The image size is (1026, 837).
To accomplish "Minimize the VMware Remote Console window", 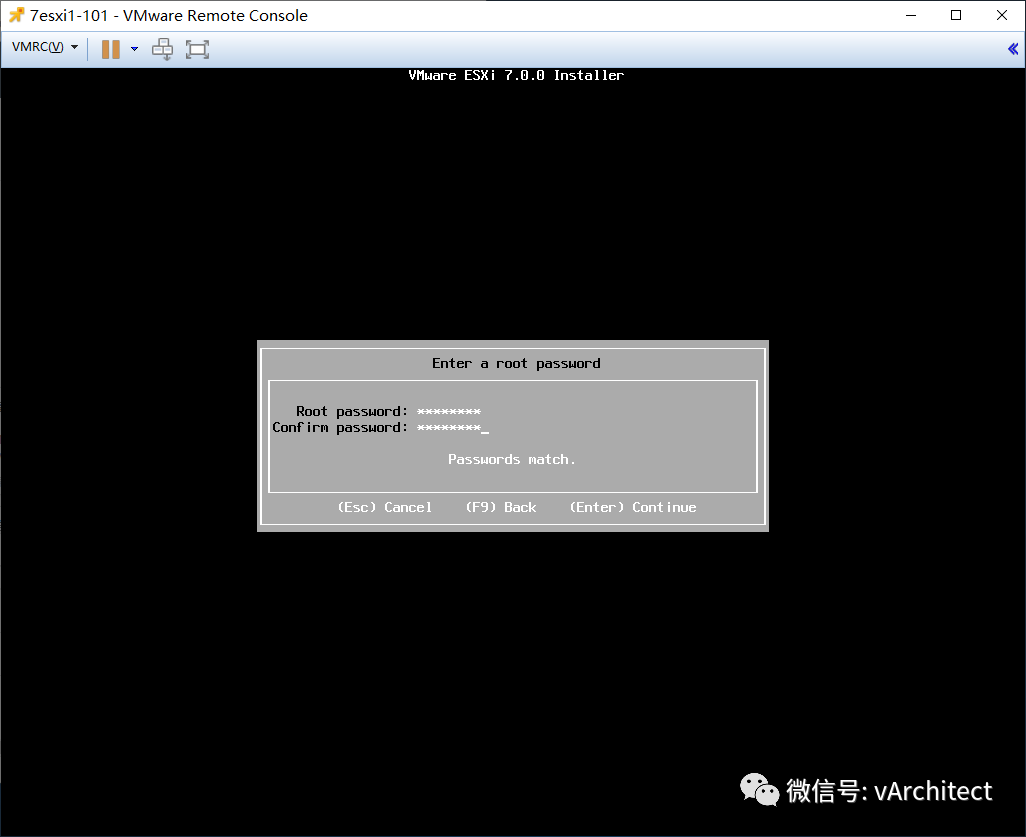I will (911, 15).
